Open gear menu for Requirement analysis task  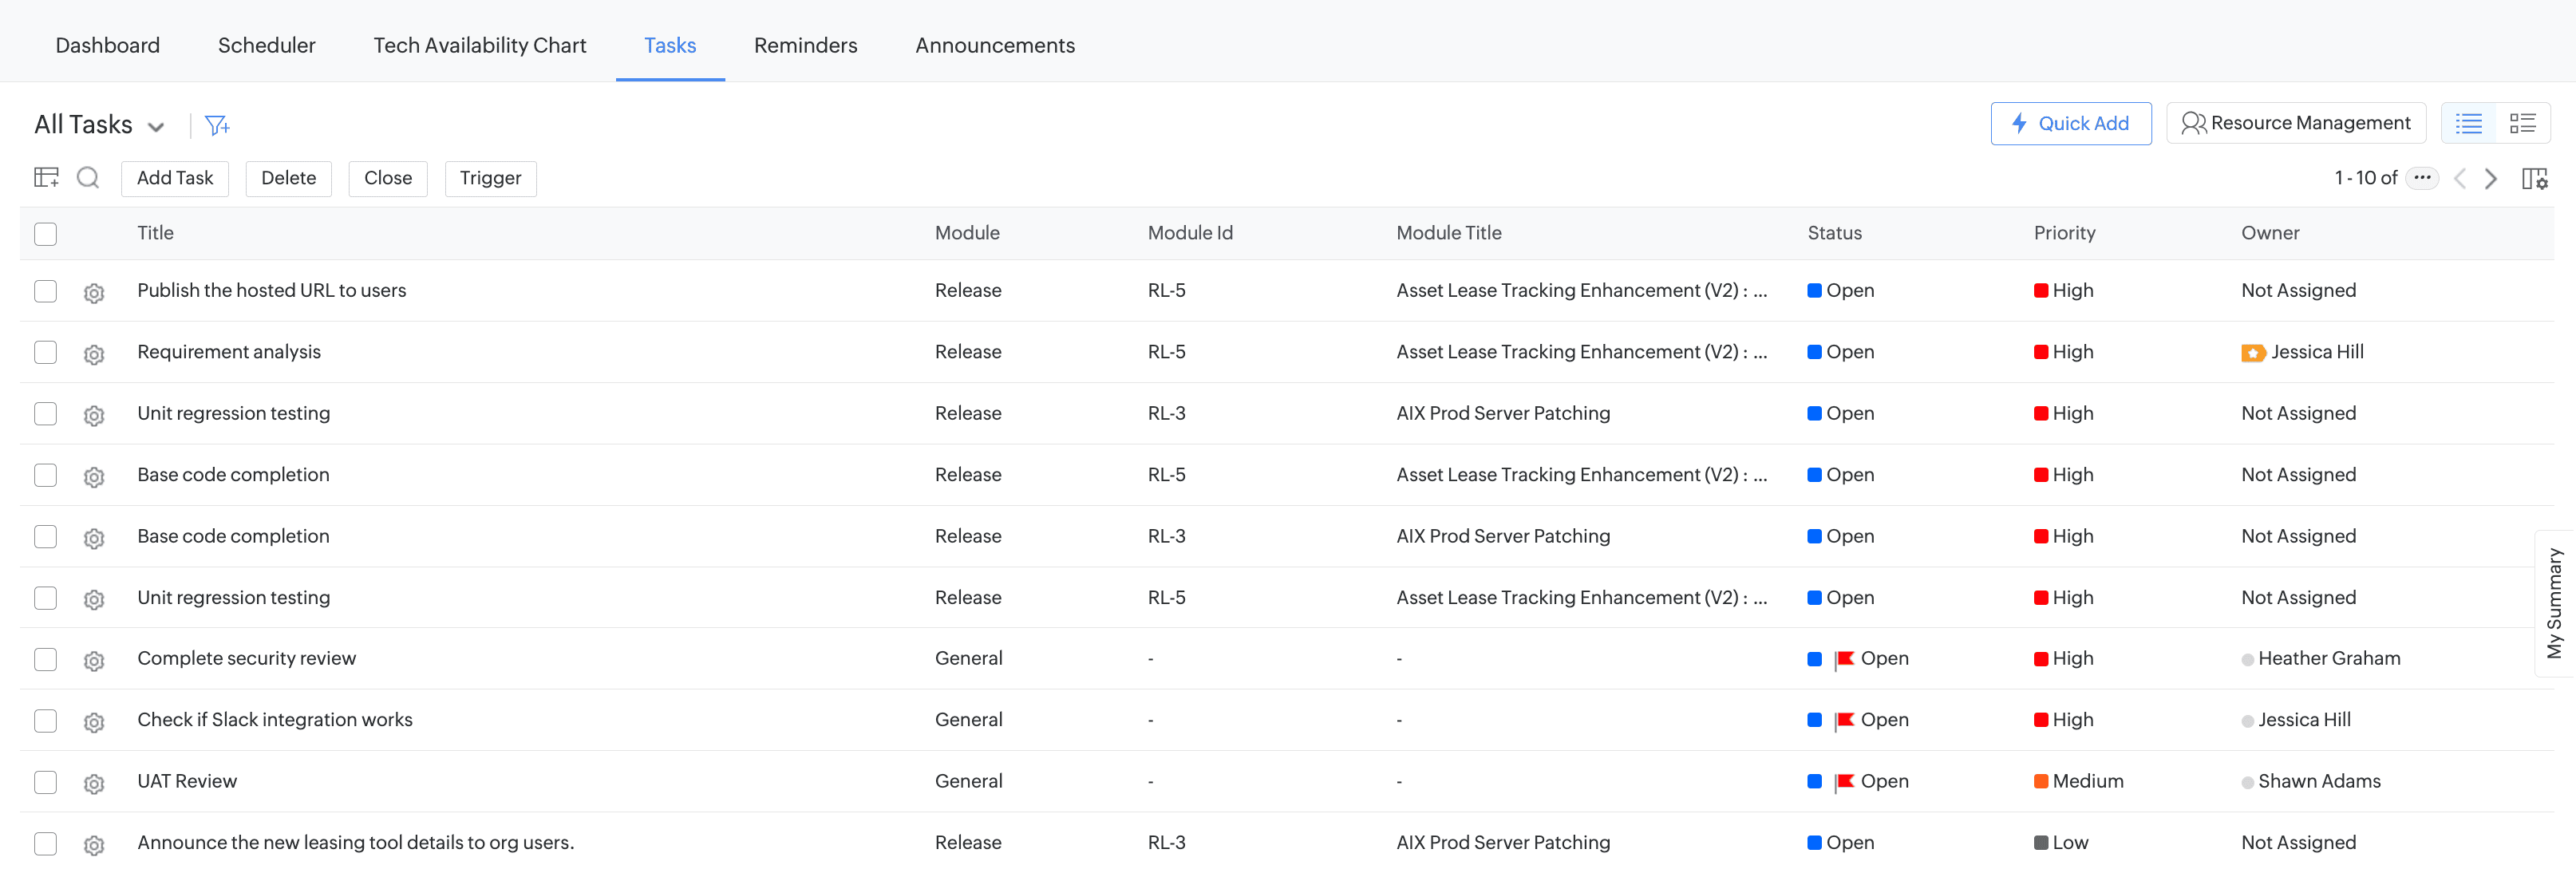94,354
